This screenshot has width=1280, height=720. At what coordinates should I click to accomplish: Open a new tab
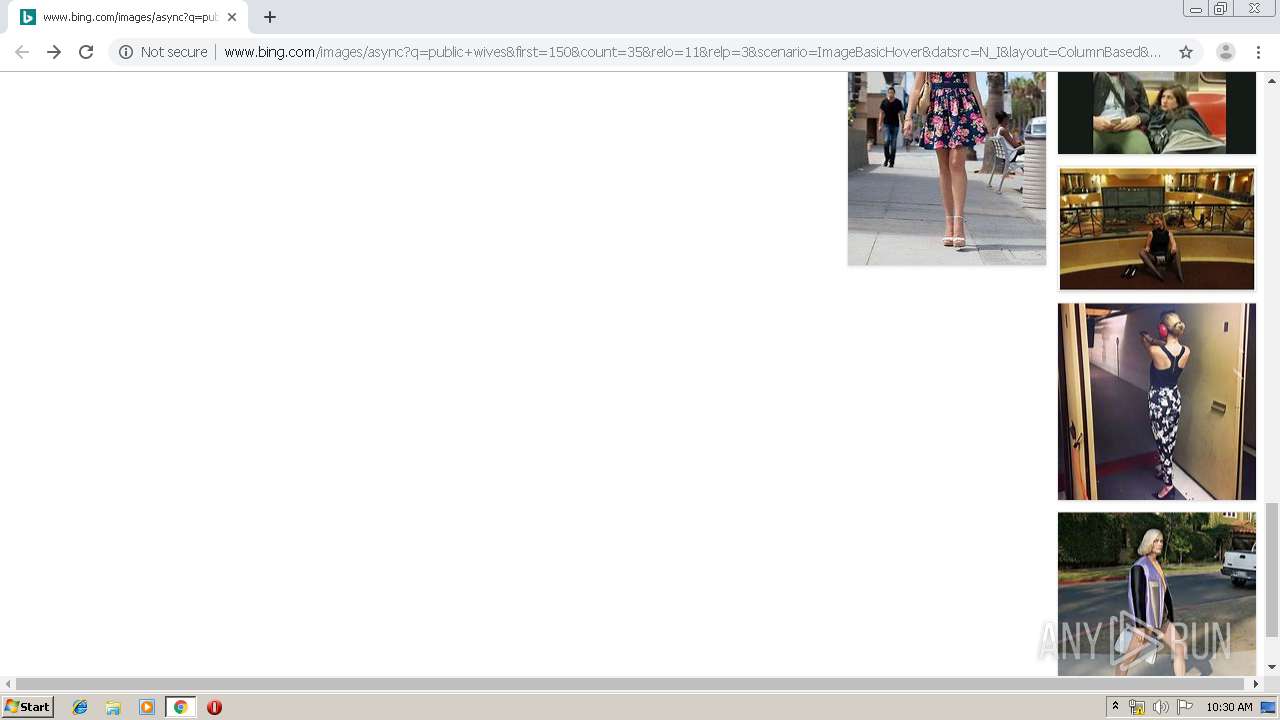click(x=270, y=17)
